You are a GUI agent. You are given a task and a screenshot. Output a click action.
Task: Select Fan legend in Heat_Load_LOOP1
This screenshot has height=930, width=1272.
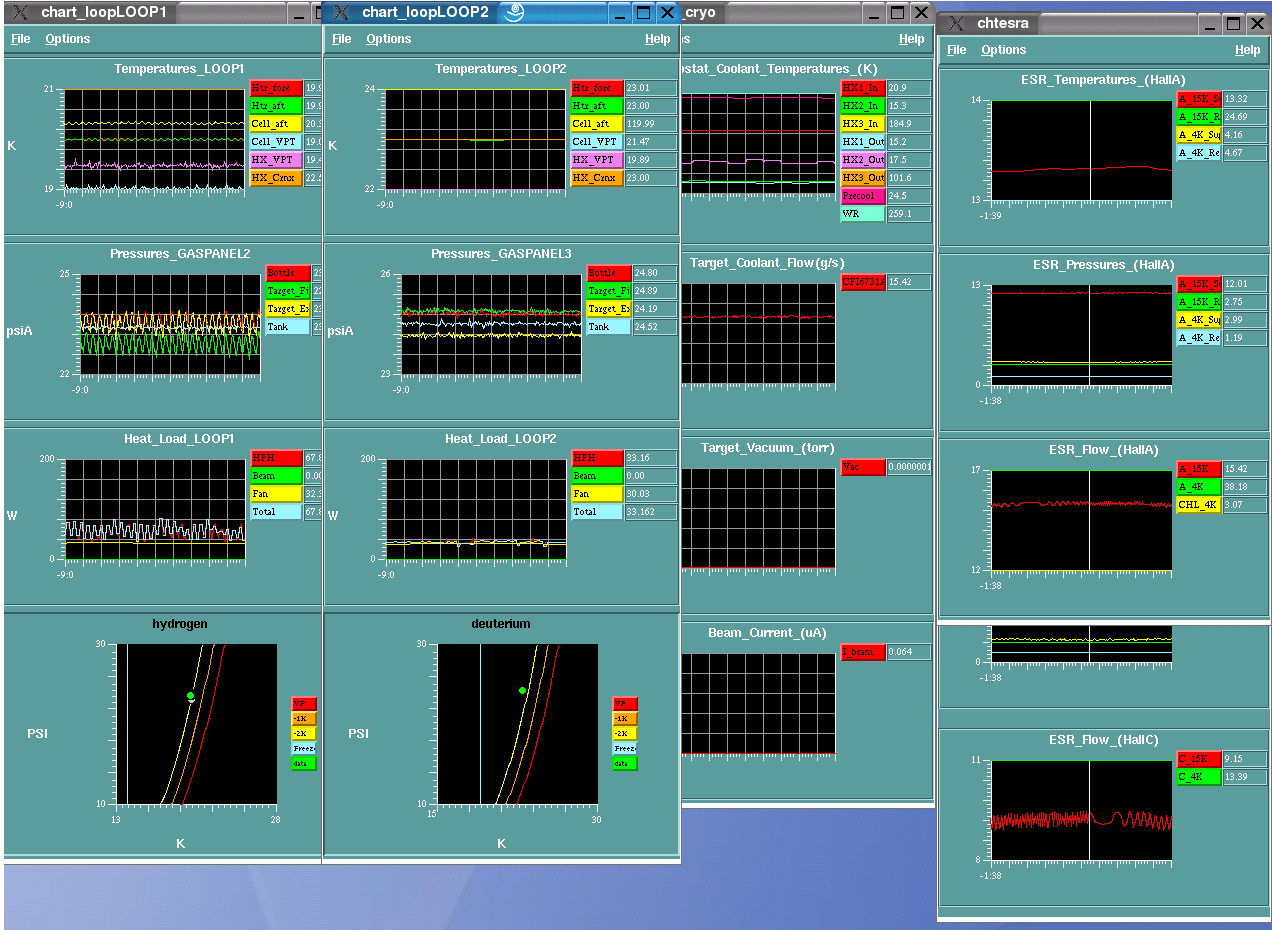click(x=275, y=494)
